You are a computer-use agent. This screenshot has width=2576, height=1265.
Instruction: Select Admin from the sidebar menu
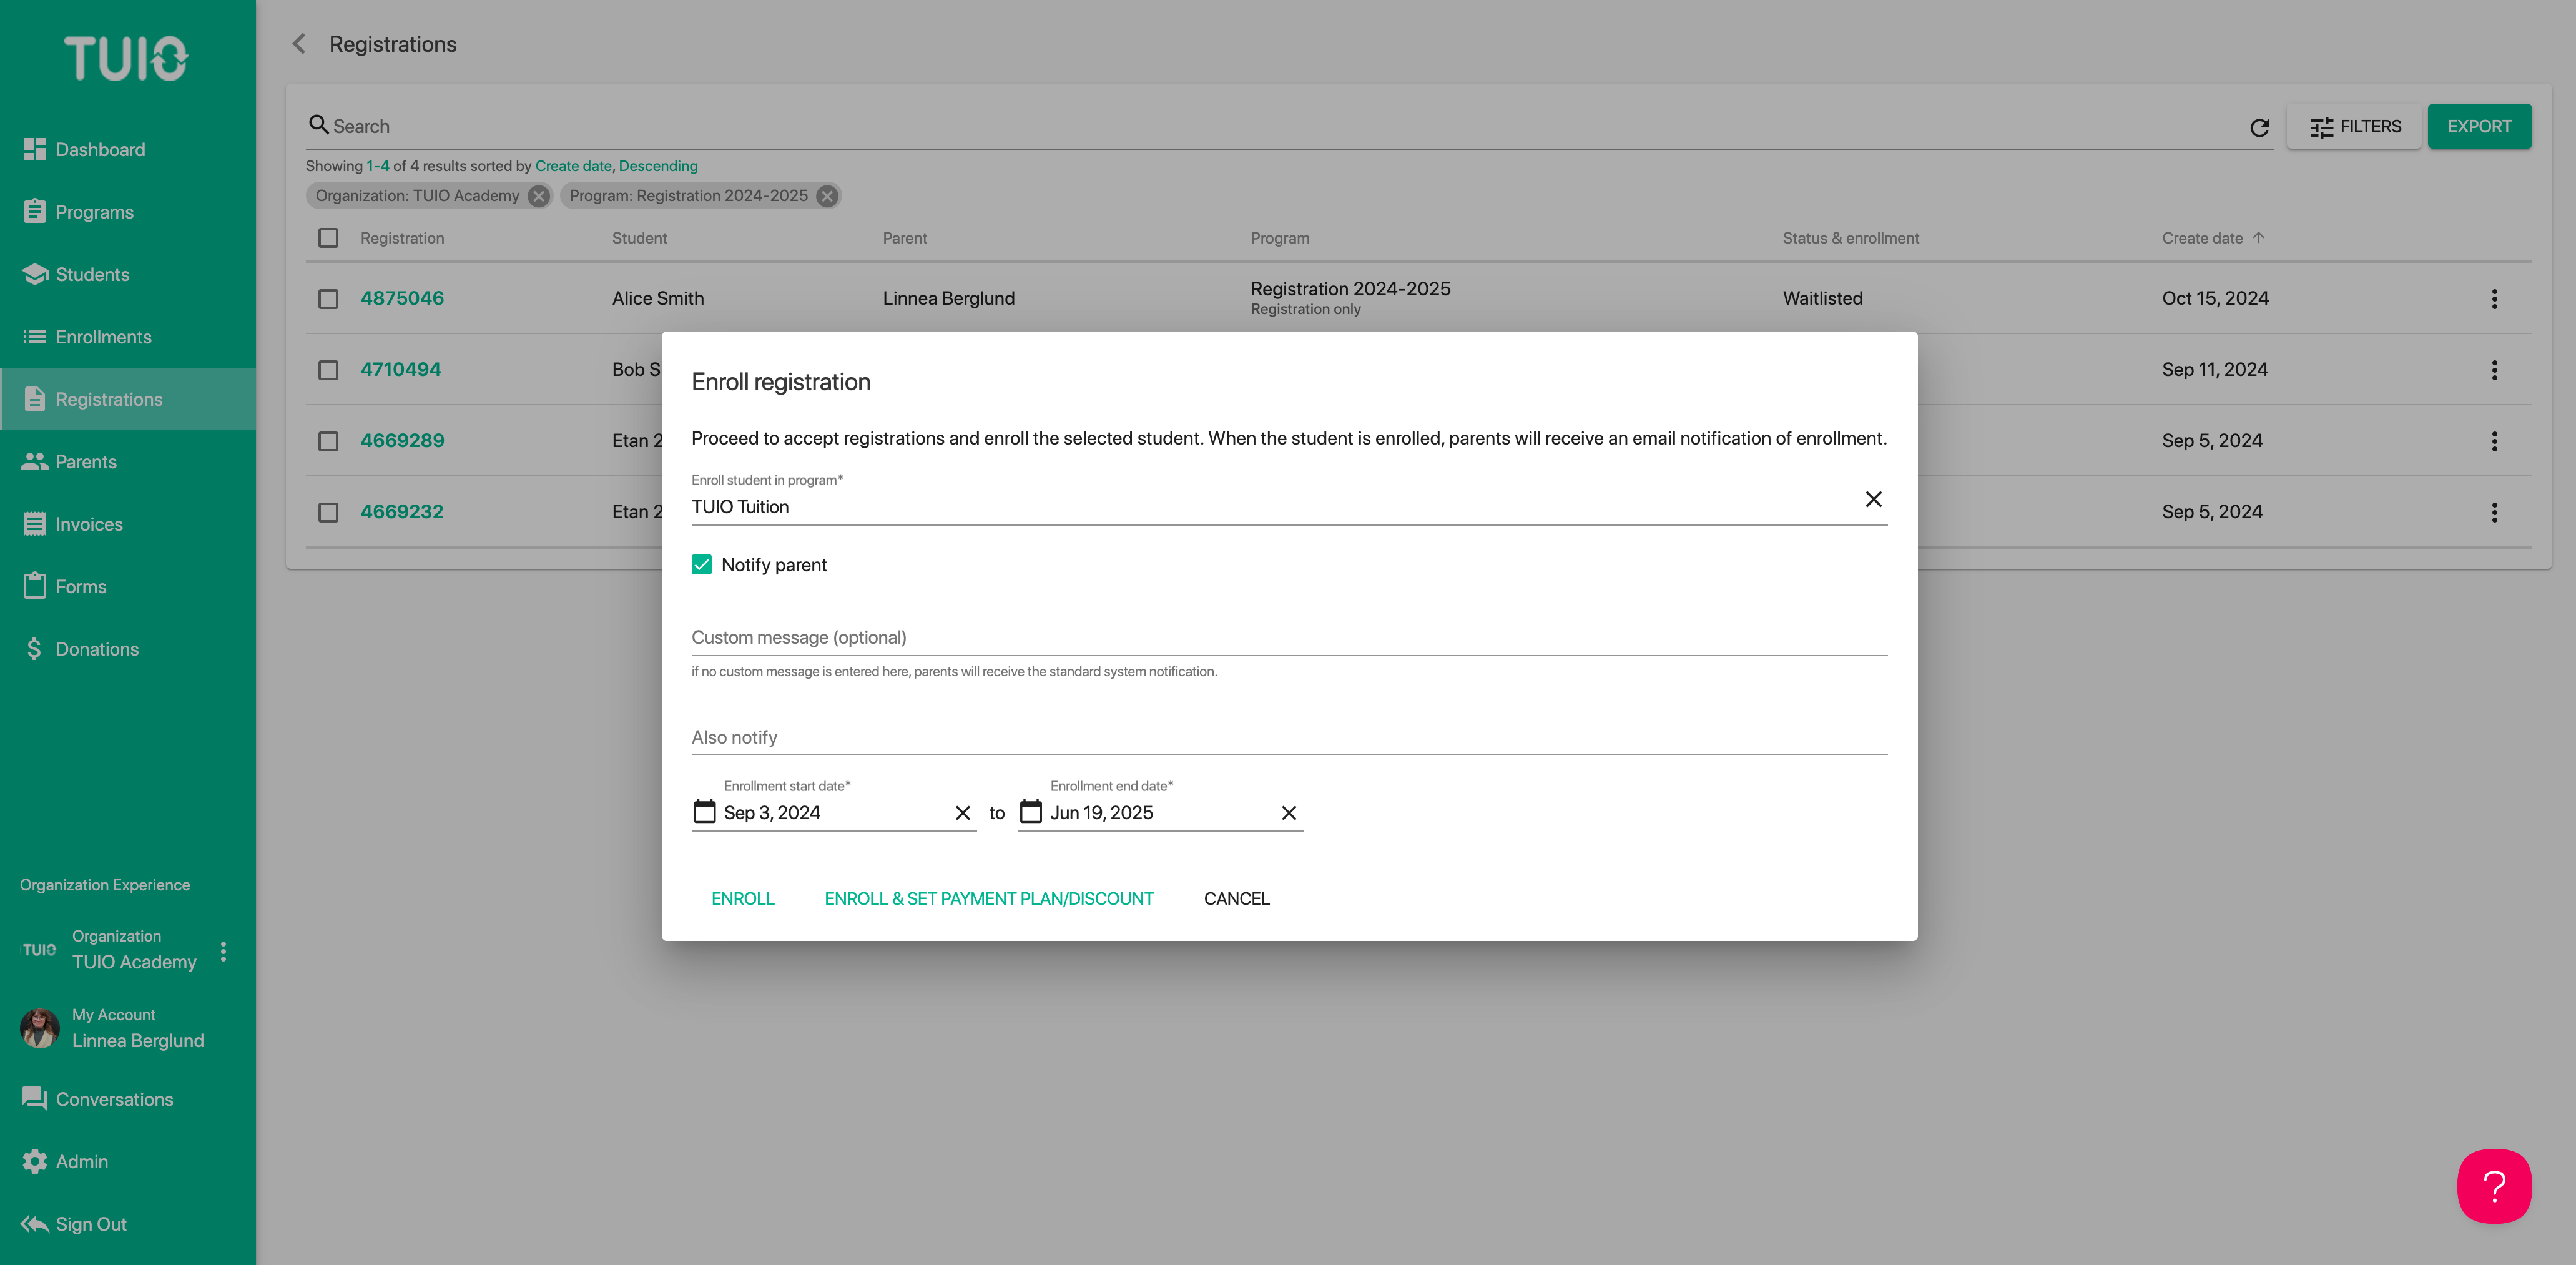click(x=82, y=1161)
